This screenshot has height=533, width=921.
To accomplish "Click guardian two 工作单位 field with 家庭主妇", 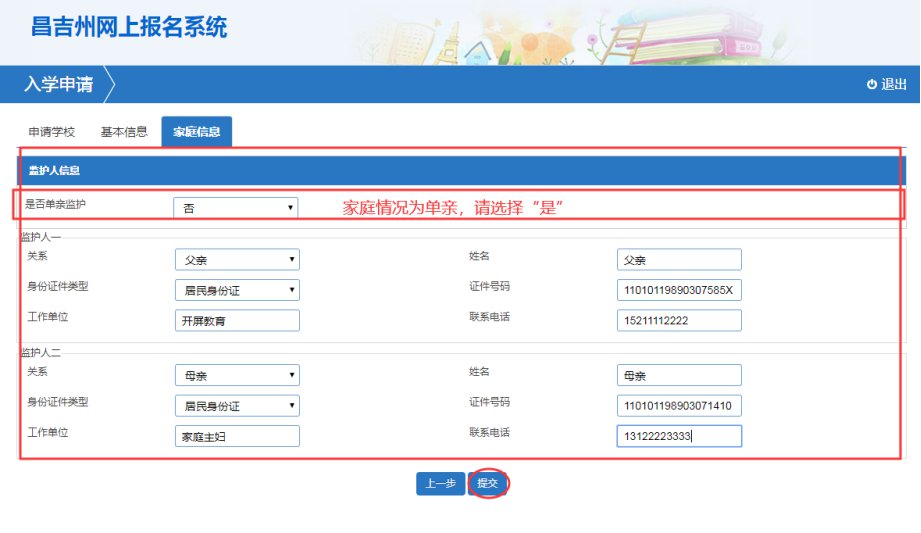I will [236, 436].
